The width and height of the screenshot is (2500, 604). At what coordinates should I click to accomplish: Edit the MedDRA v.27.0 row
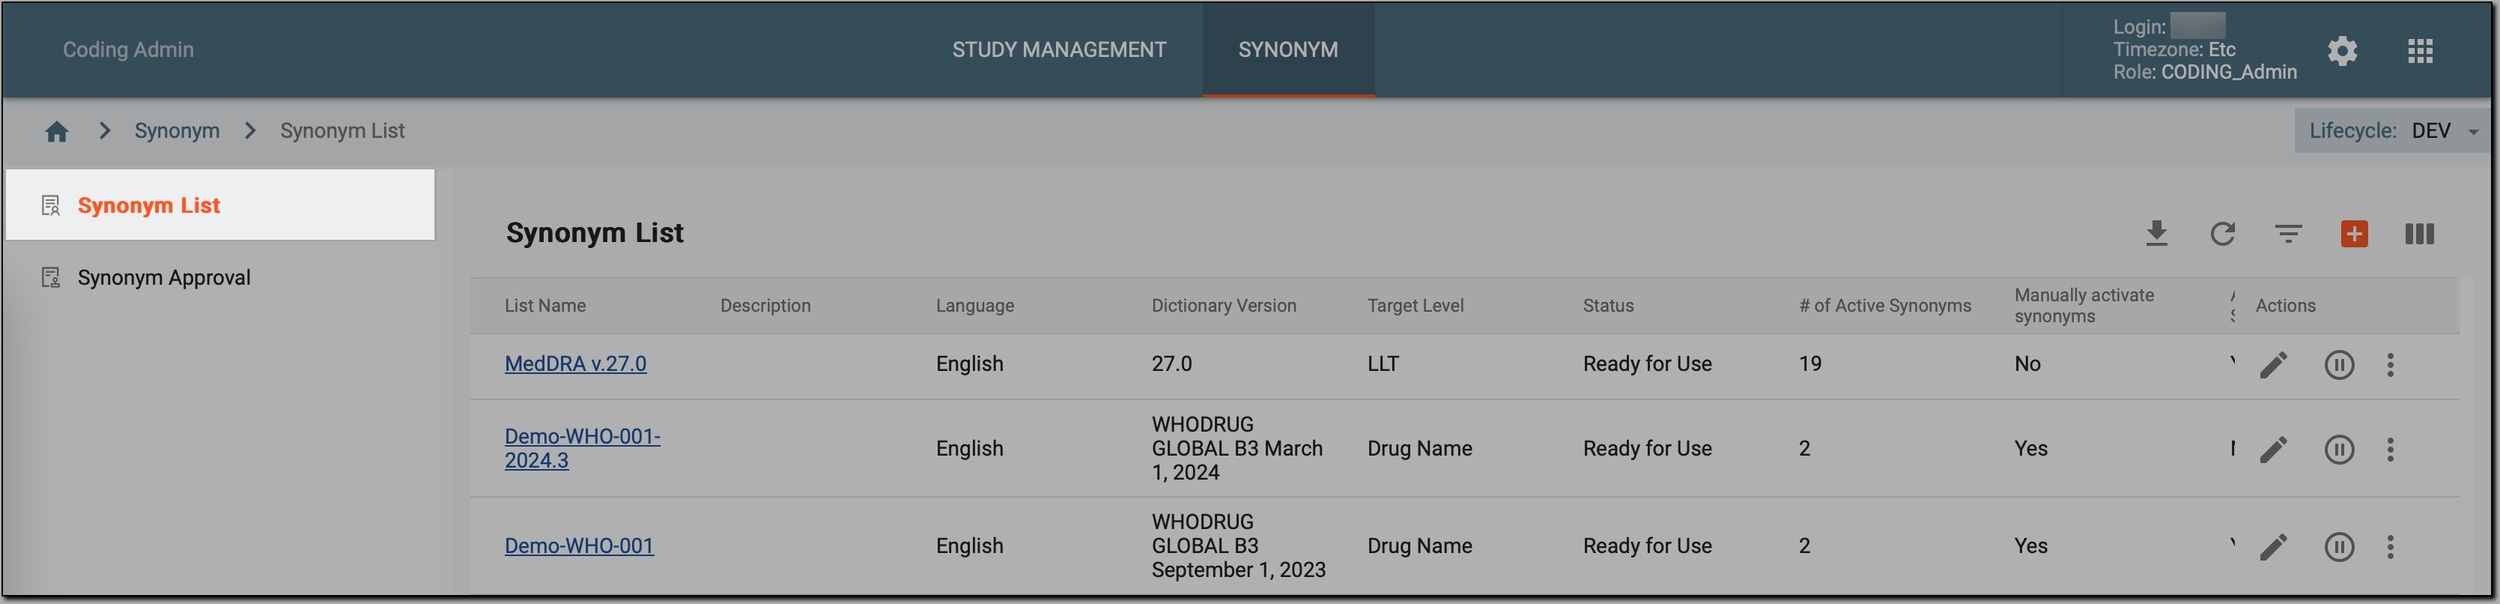click(2274, 365)
